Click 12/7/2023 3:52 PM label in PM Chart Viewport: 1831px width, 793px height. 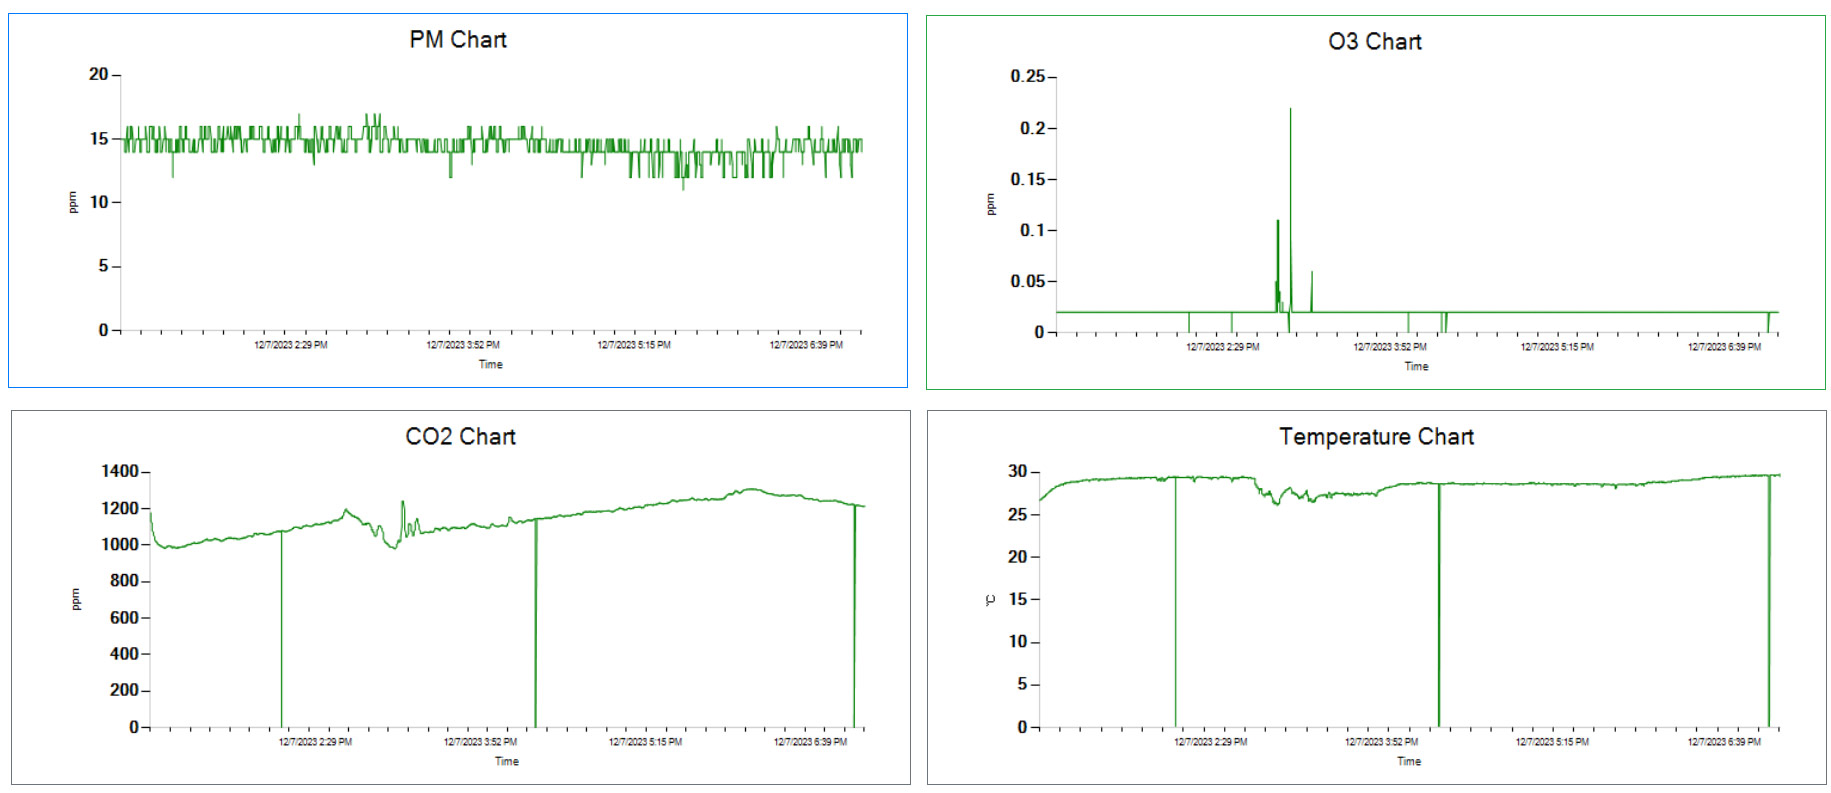pyautogui.click(x=463, y=345)
